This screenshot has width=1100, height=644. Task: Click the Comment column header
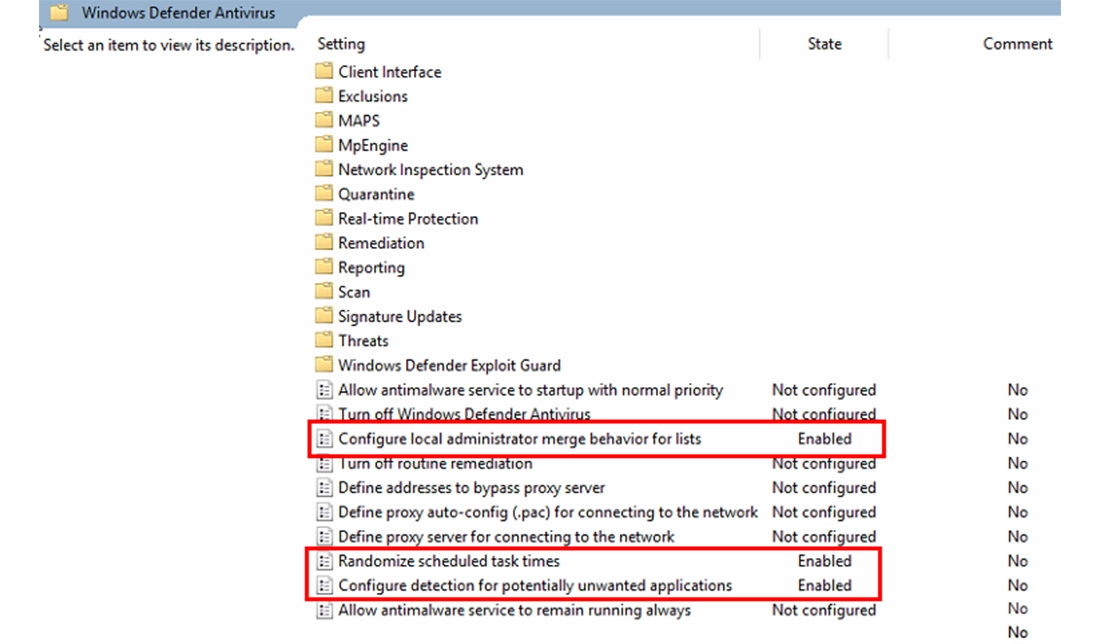(x=1017, y=44)
